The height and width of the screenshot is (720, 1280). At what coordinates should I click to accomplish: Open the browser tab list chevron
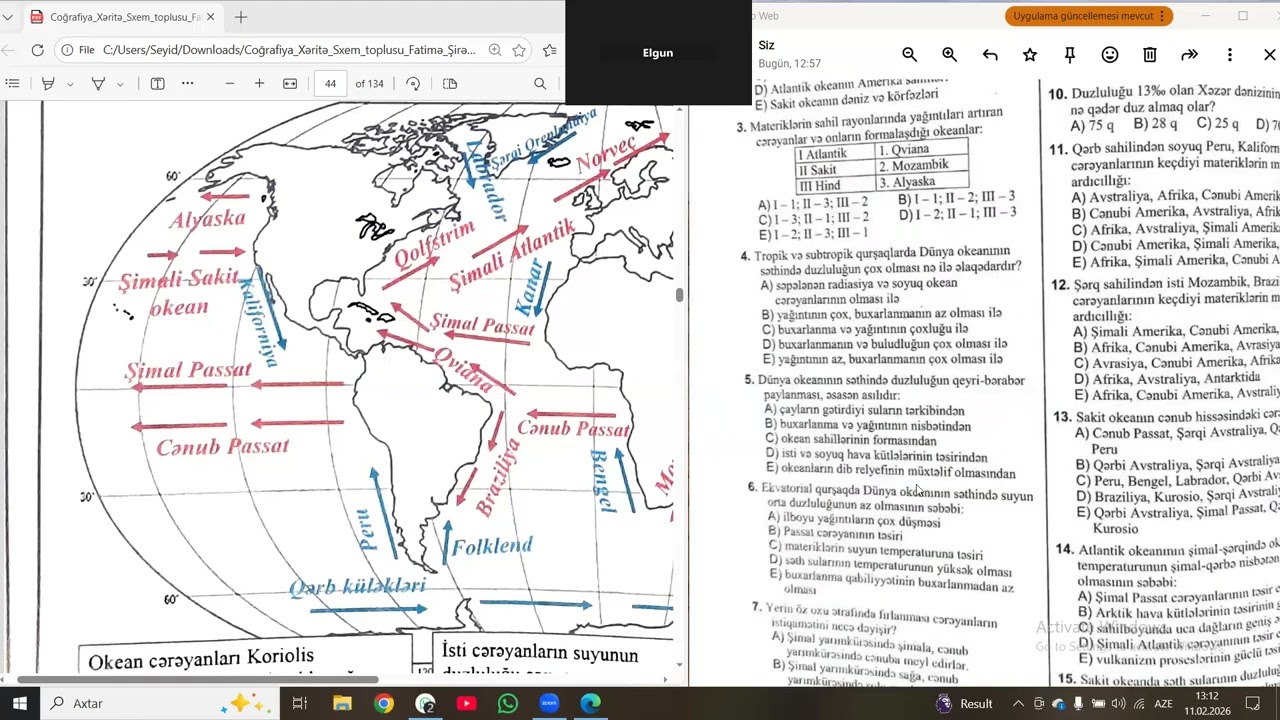pyautogui.click(x=7, y=17)
